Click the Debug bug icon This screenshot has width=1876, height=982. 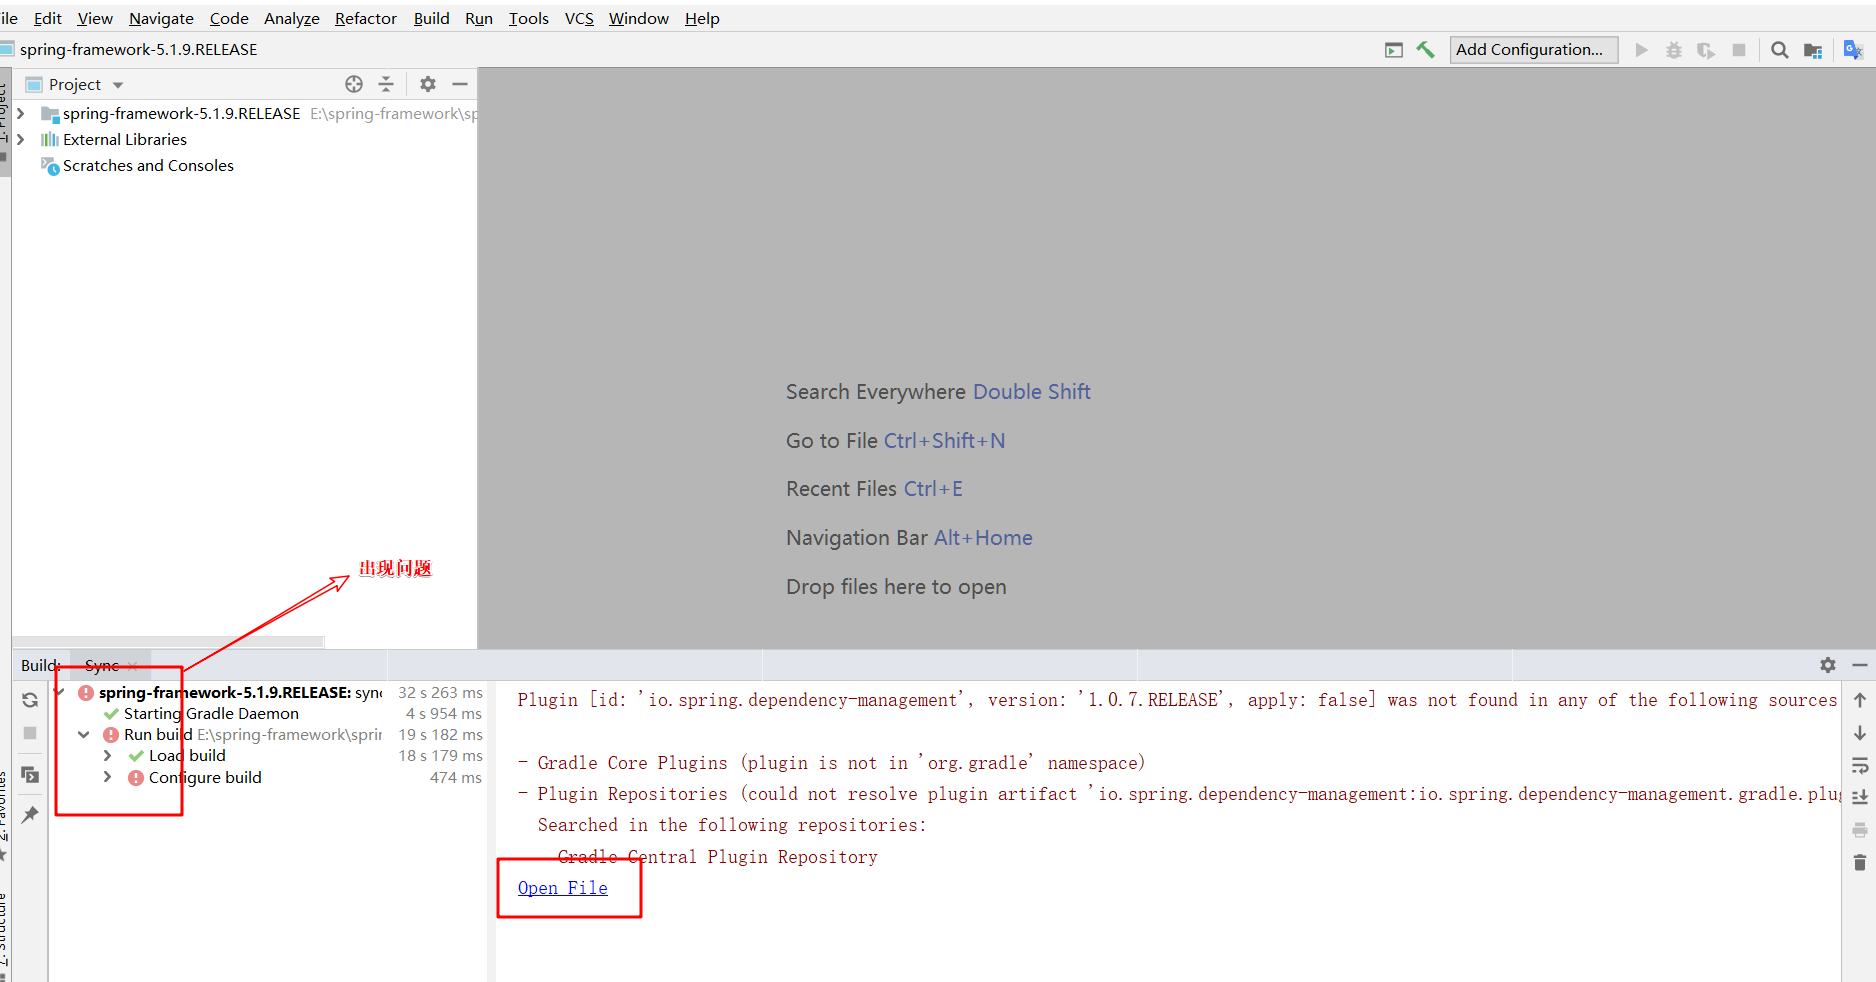1674,50
